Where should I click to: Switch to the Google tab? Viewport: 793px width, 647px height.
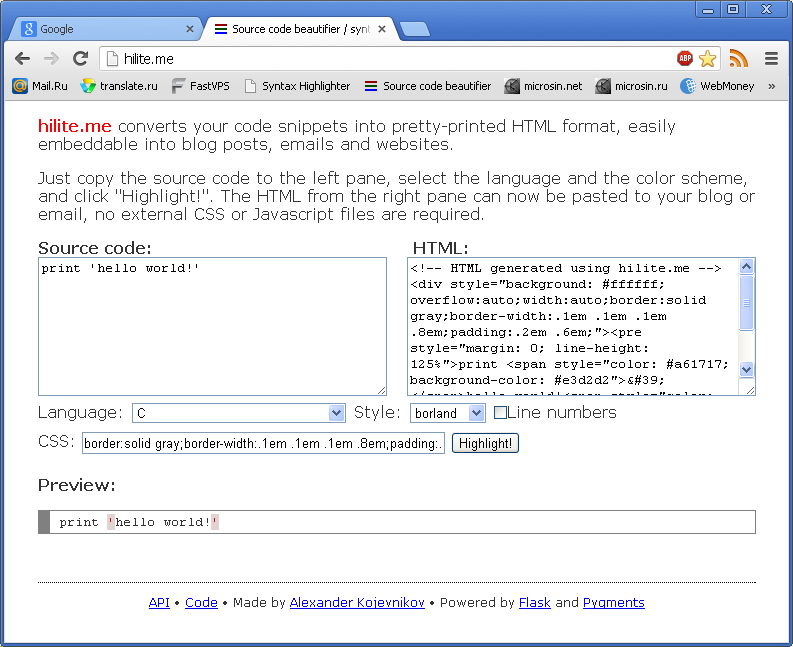(x=104, y=29)
